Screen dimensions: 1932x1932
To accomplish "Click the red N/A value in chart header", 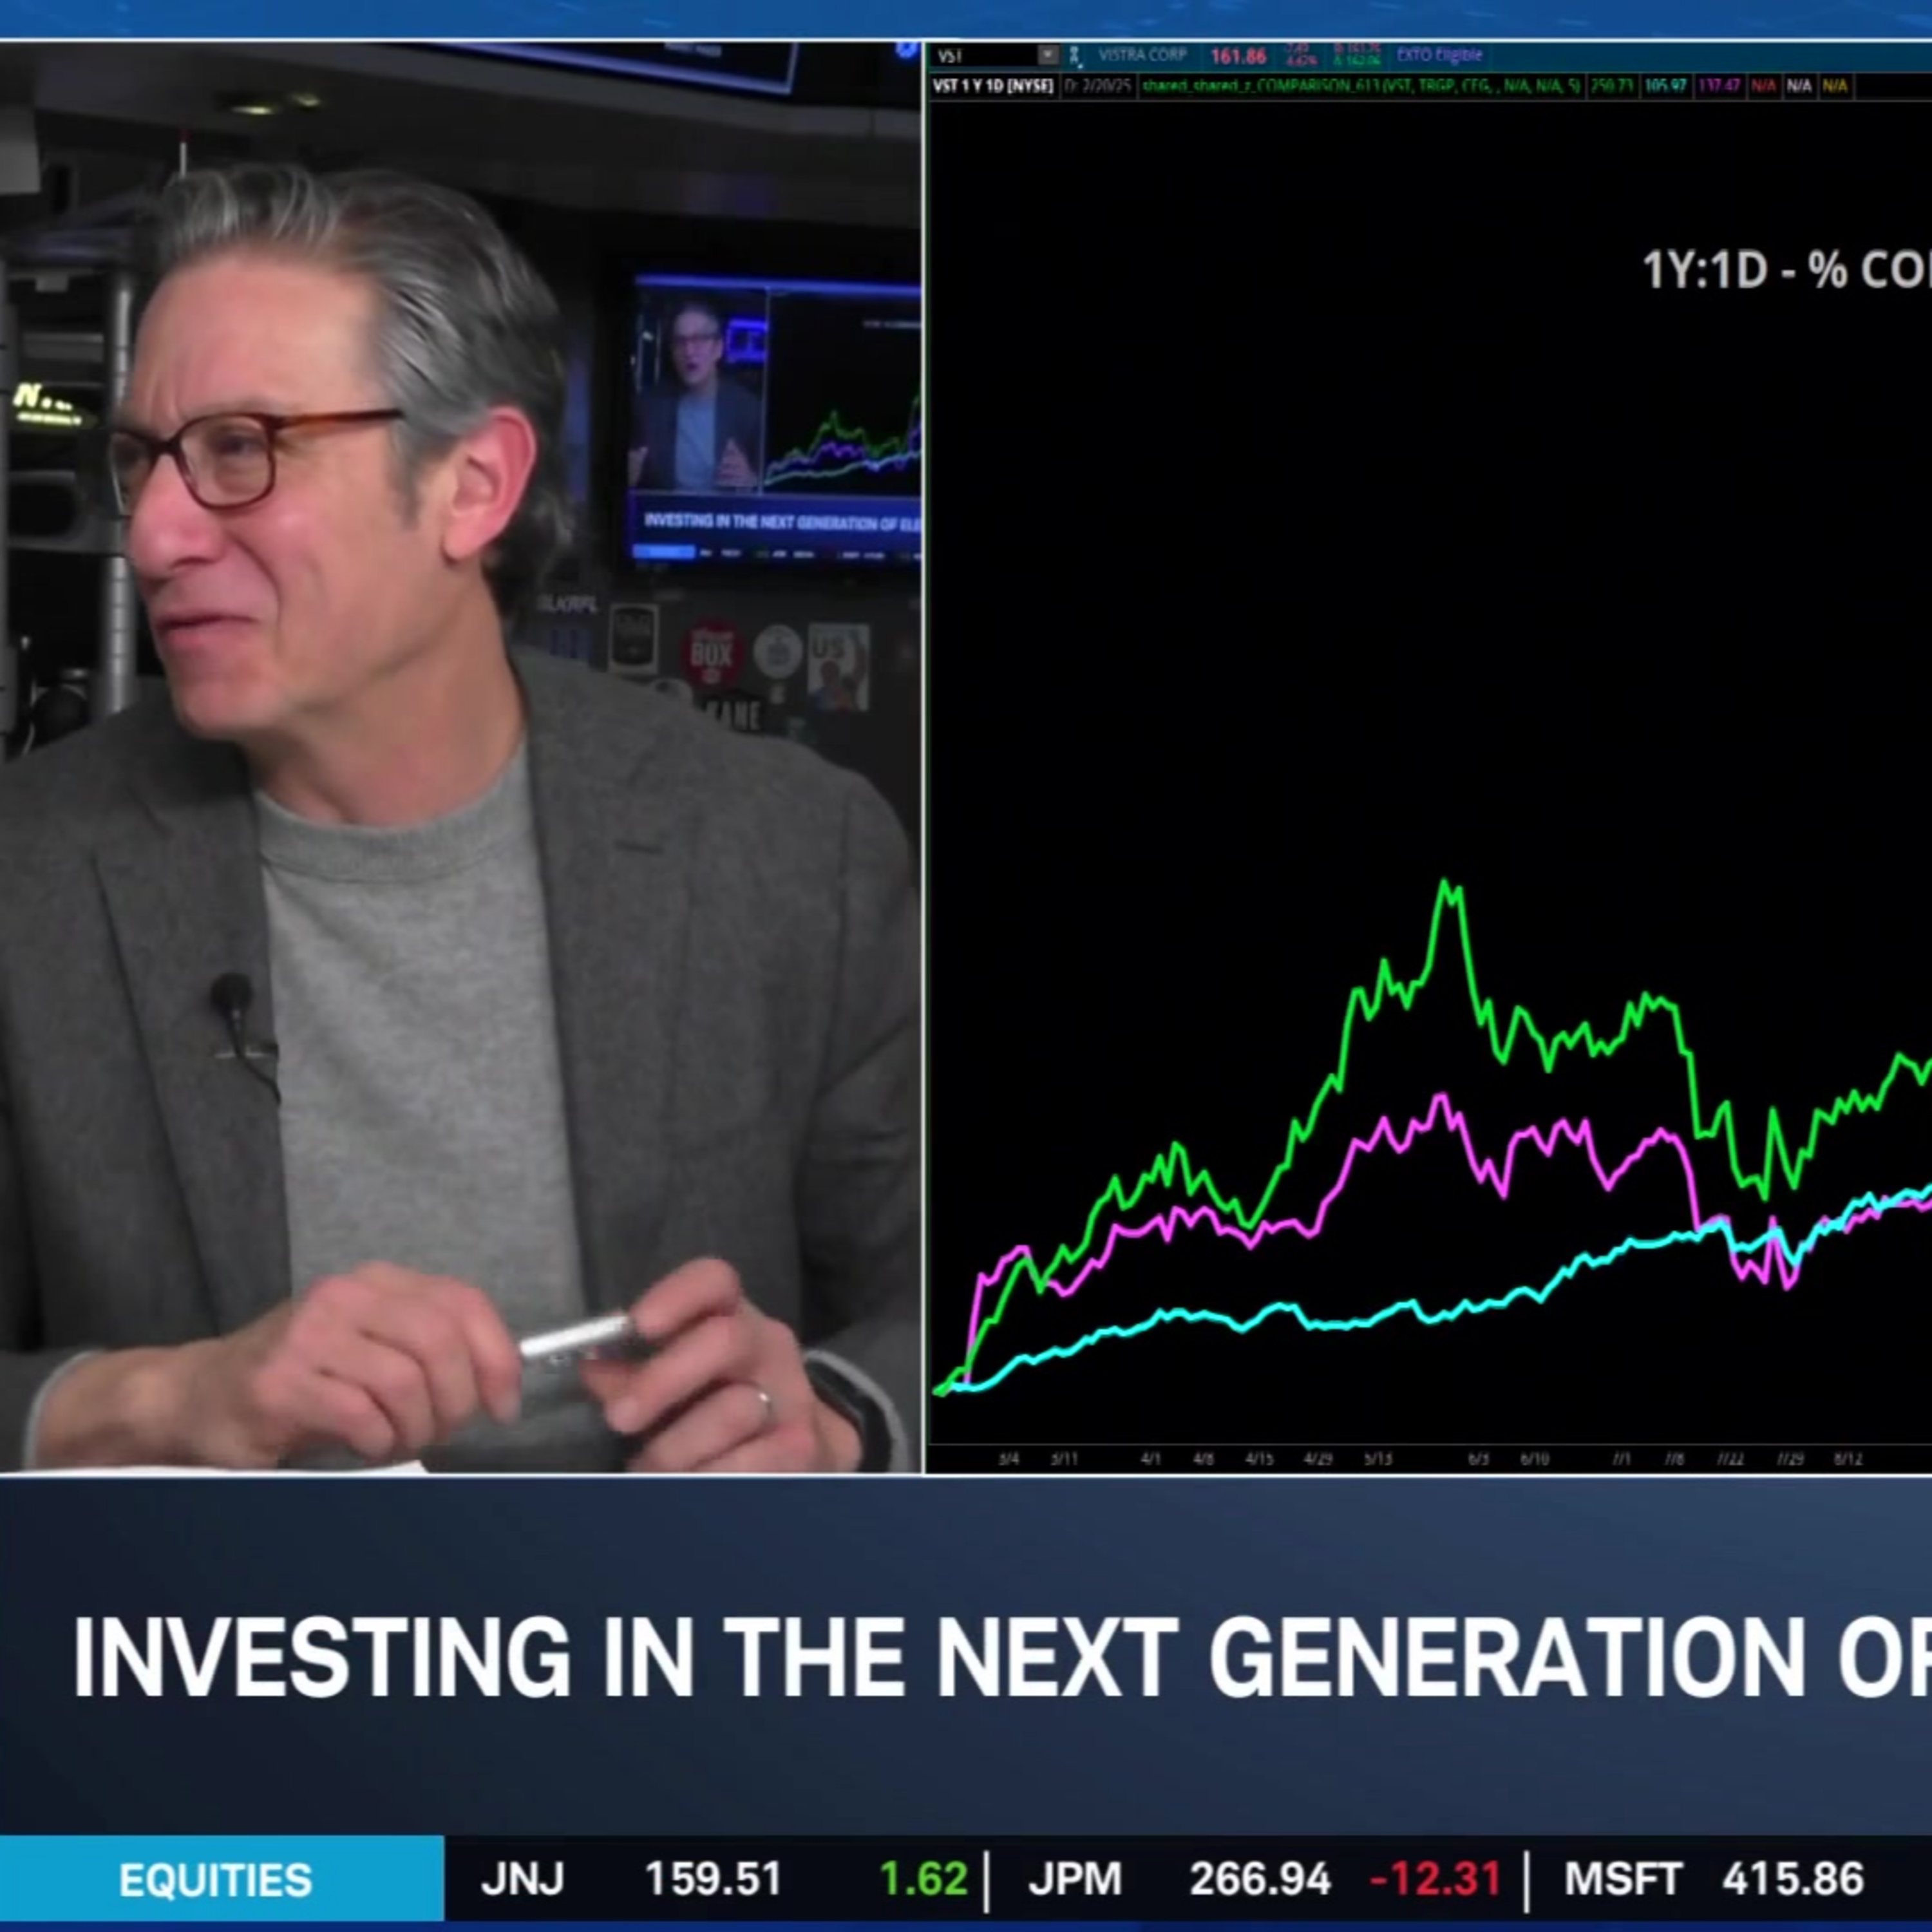I will [1764, 87].
